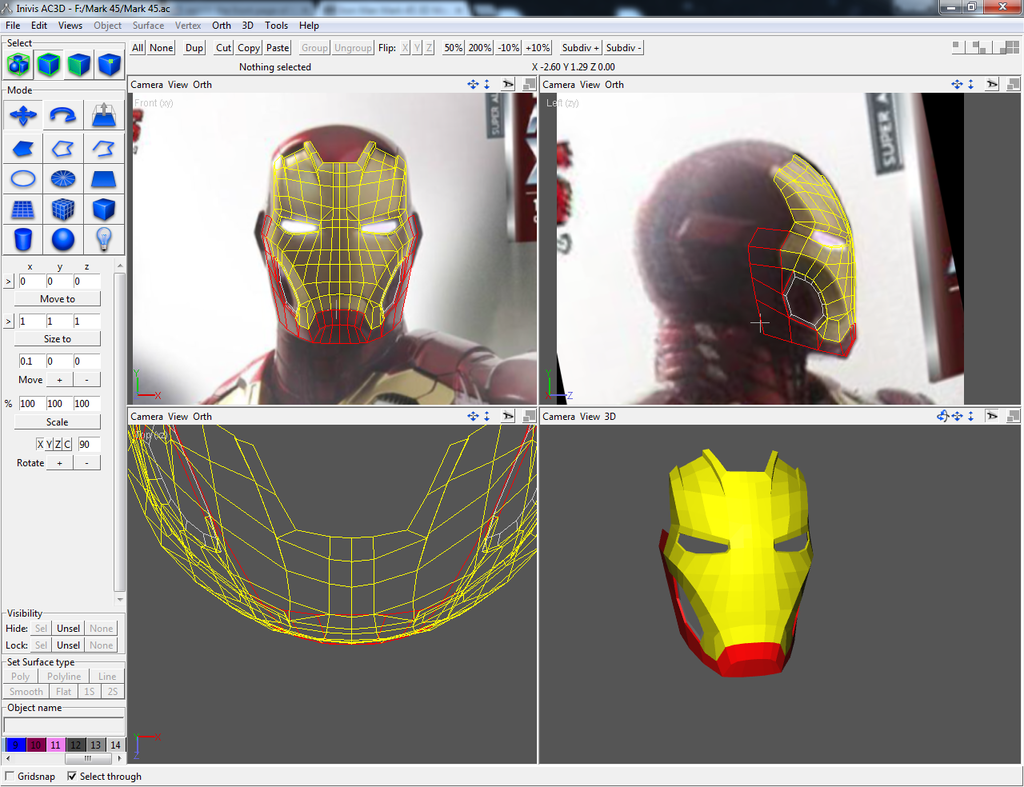Open Camera dropdown in Front view
The width and height of the screenshot is (1024, 787).
(147, 84)
